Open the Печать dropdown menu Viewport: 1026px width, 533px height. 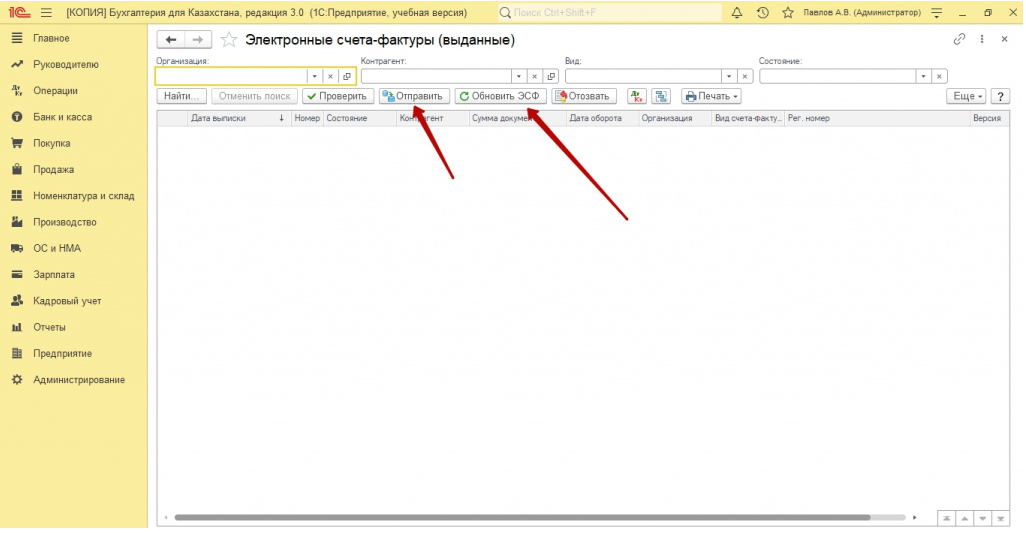711,96
